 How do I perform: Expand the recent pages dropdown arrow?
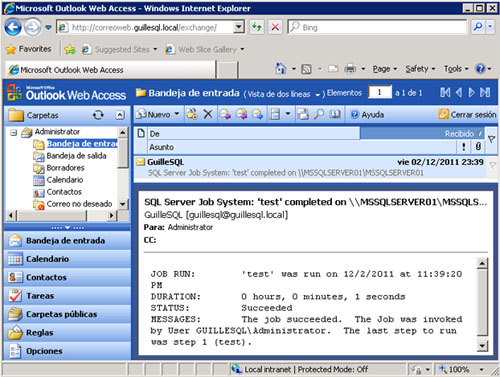point(48,27)
